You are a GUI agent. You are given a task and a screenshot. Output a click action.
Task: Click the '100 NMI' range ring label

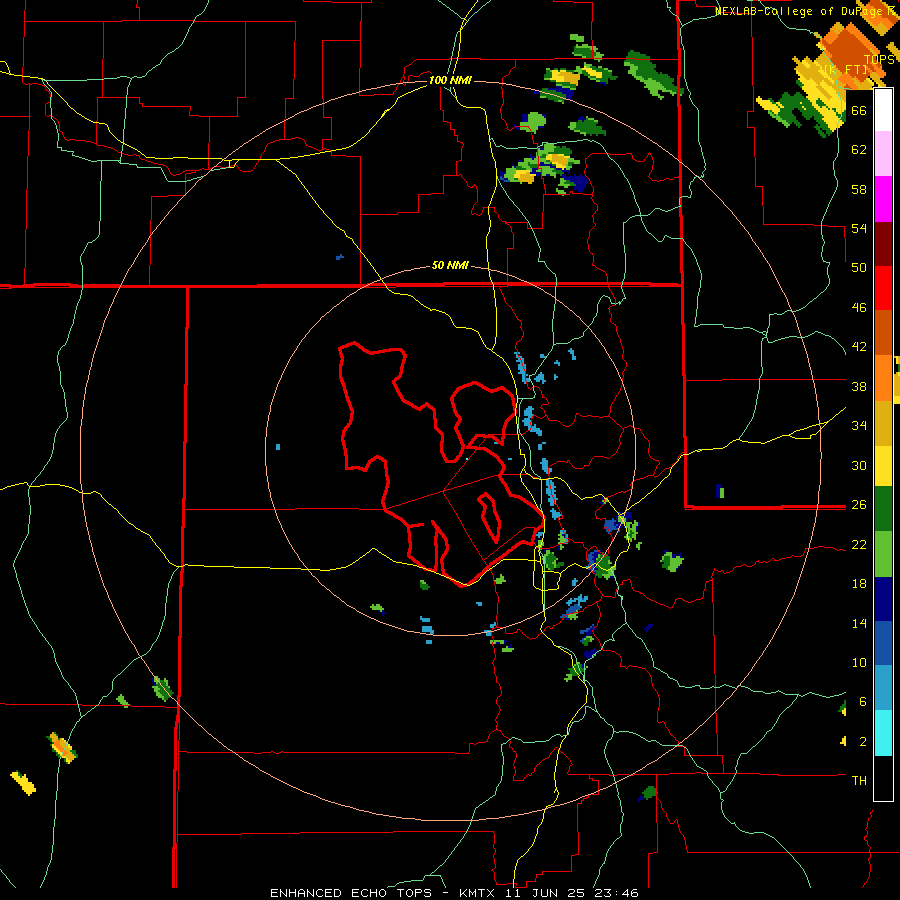pos(450,80)
